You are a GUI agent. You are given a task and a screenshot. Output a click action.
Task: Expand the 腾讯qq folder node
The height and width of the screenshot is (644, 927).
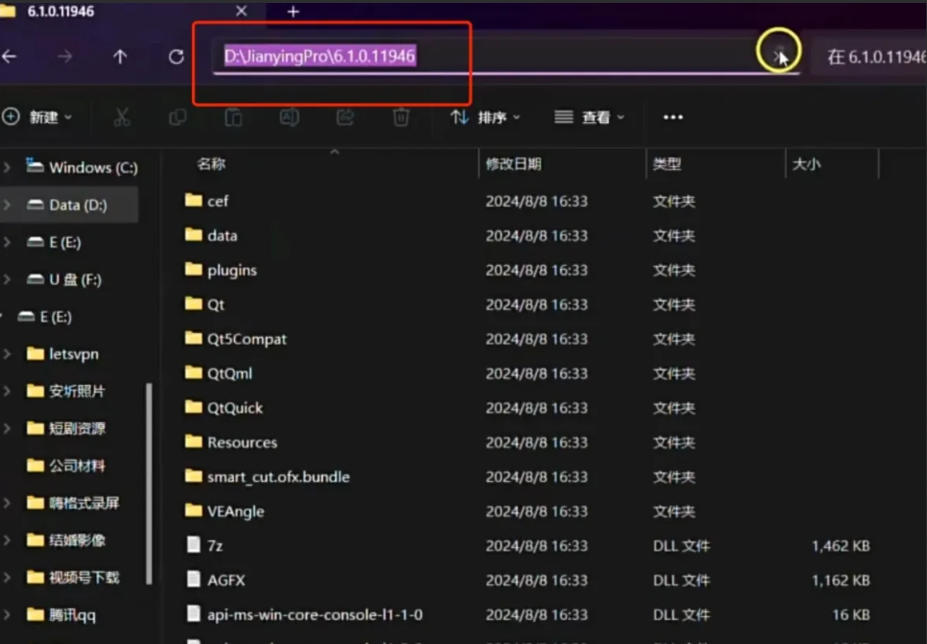[x=7, y=614]
